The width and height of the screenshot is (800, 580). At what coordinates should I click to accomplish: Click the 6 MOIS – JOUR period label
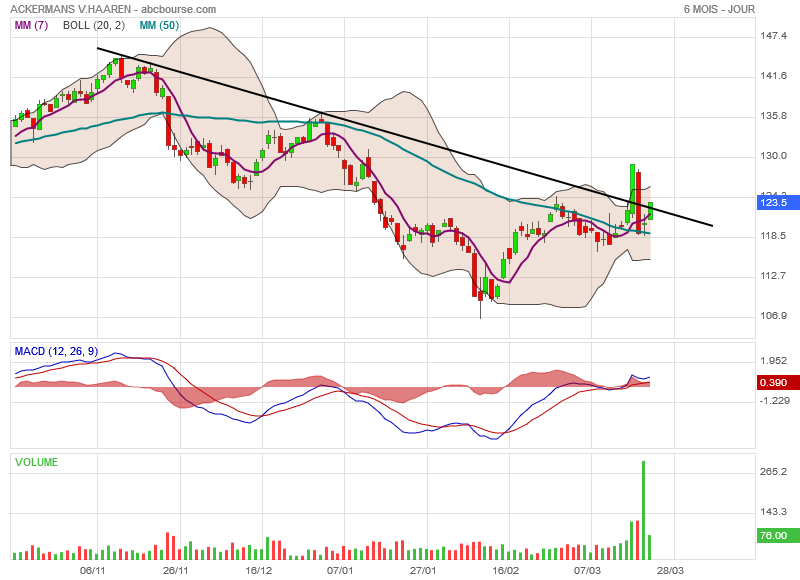[x=719, y=9]
